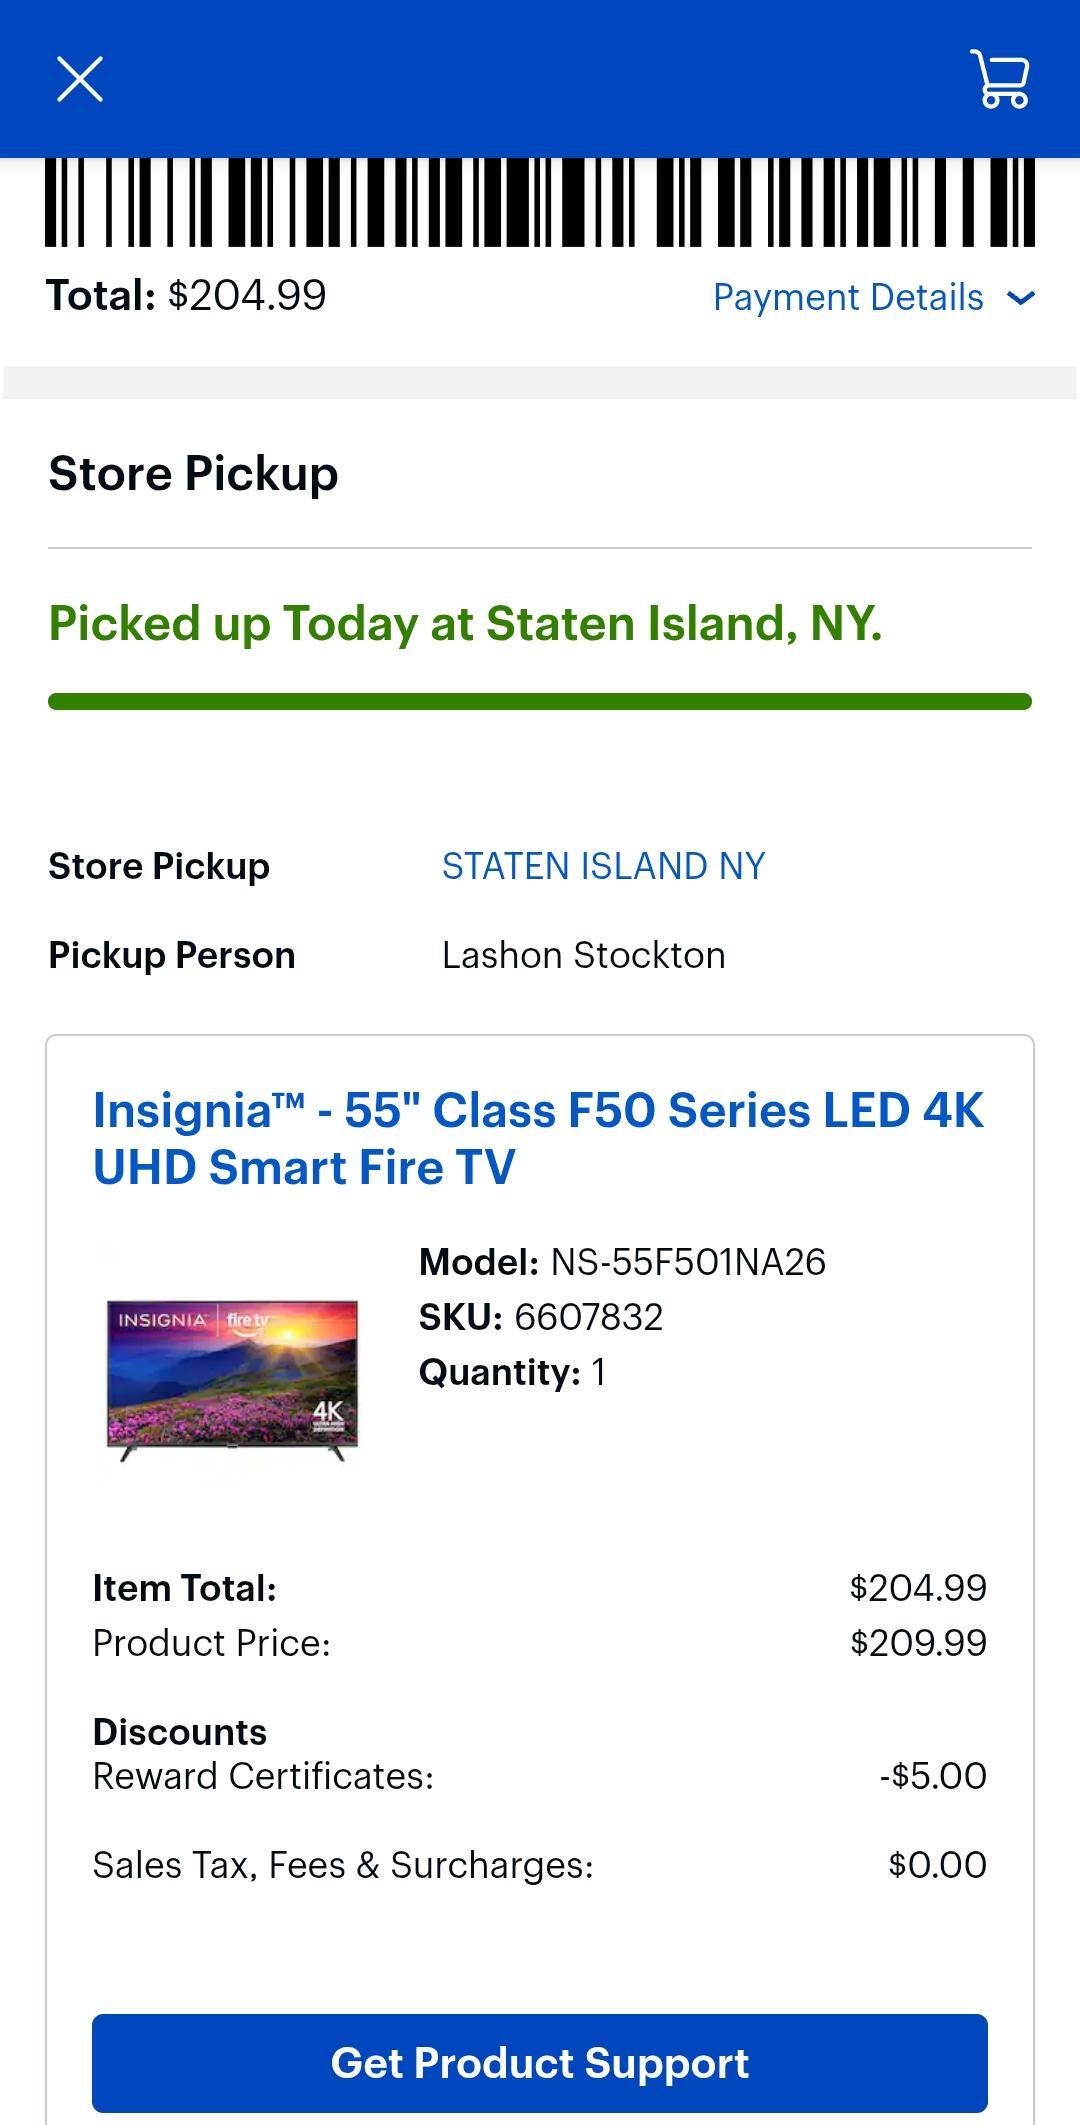Tap the Item Total $204.99 amount
1080x2125 pixels.
[918, 1588]
